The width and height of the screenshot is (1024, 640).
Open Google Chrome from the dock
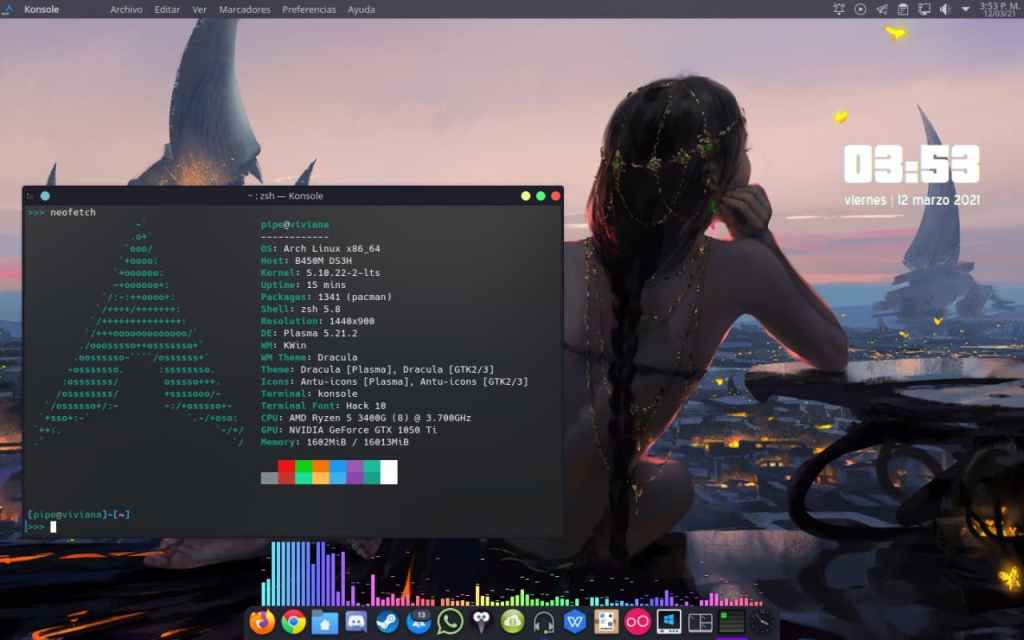tap(293, 622)
